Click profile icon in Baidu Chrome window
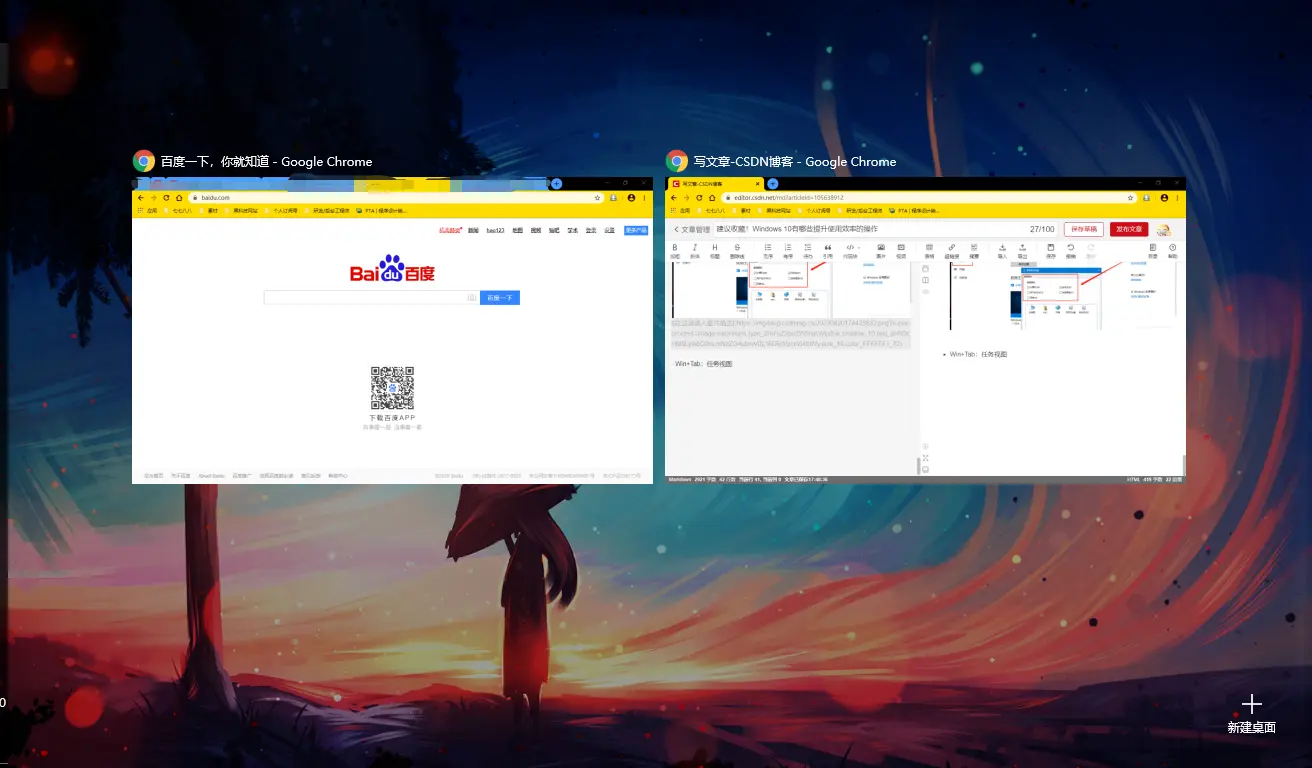The height and width of the screenshot is (768, 1312). coord(631,198)
